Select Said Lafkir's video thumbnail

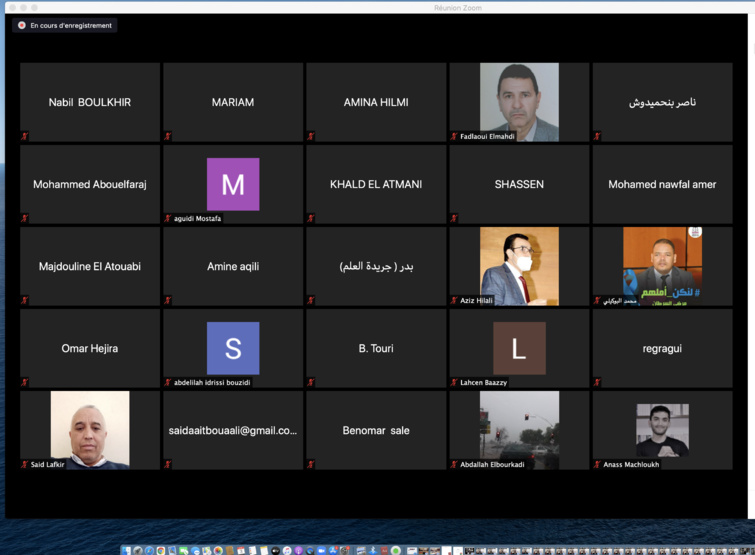(x=90, y=426)
